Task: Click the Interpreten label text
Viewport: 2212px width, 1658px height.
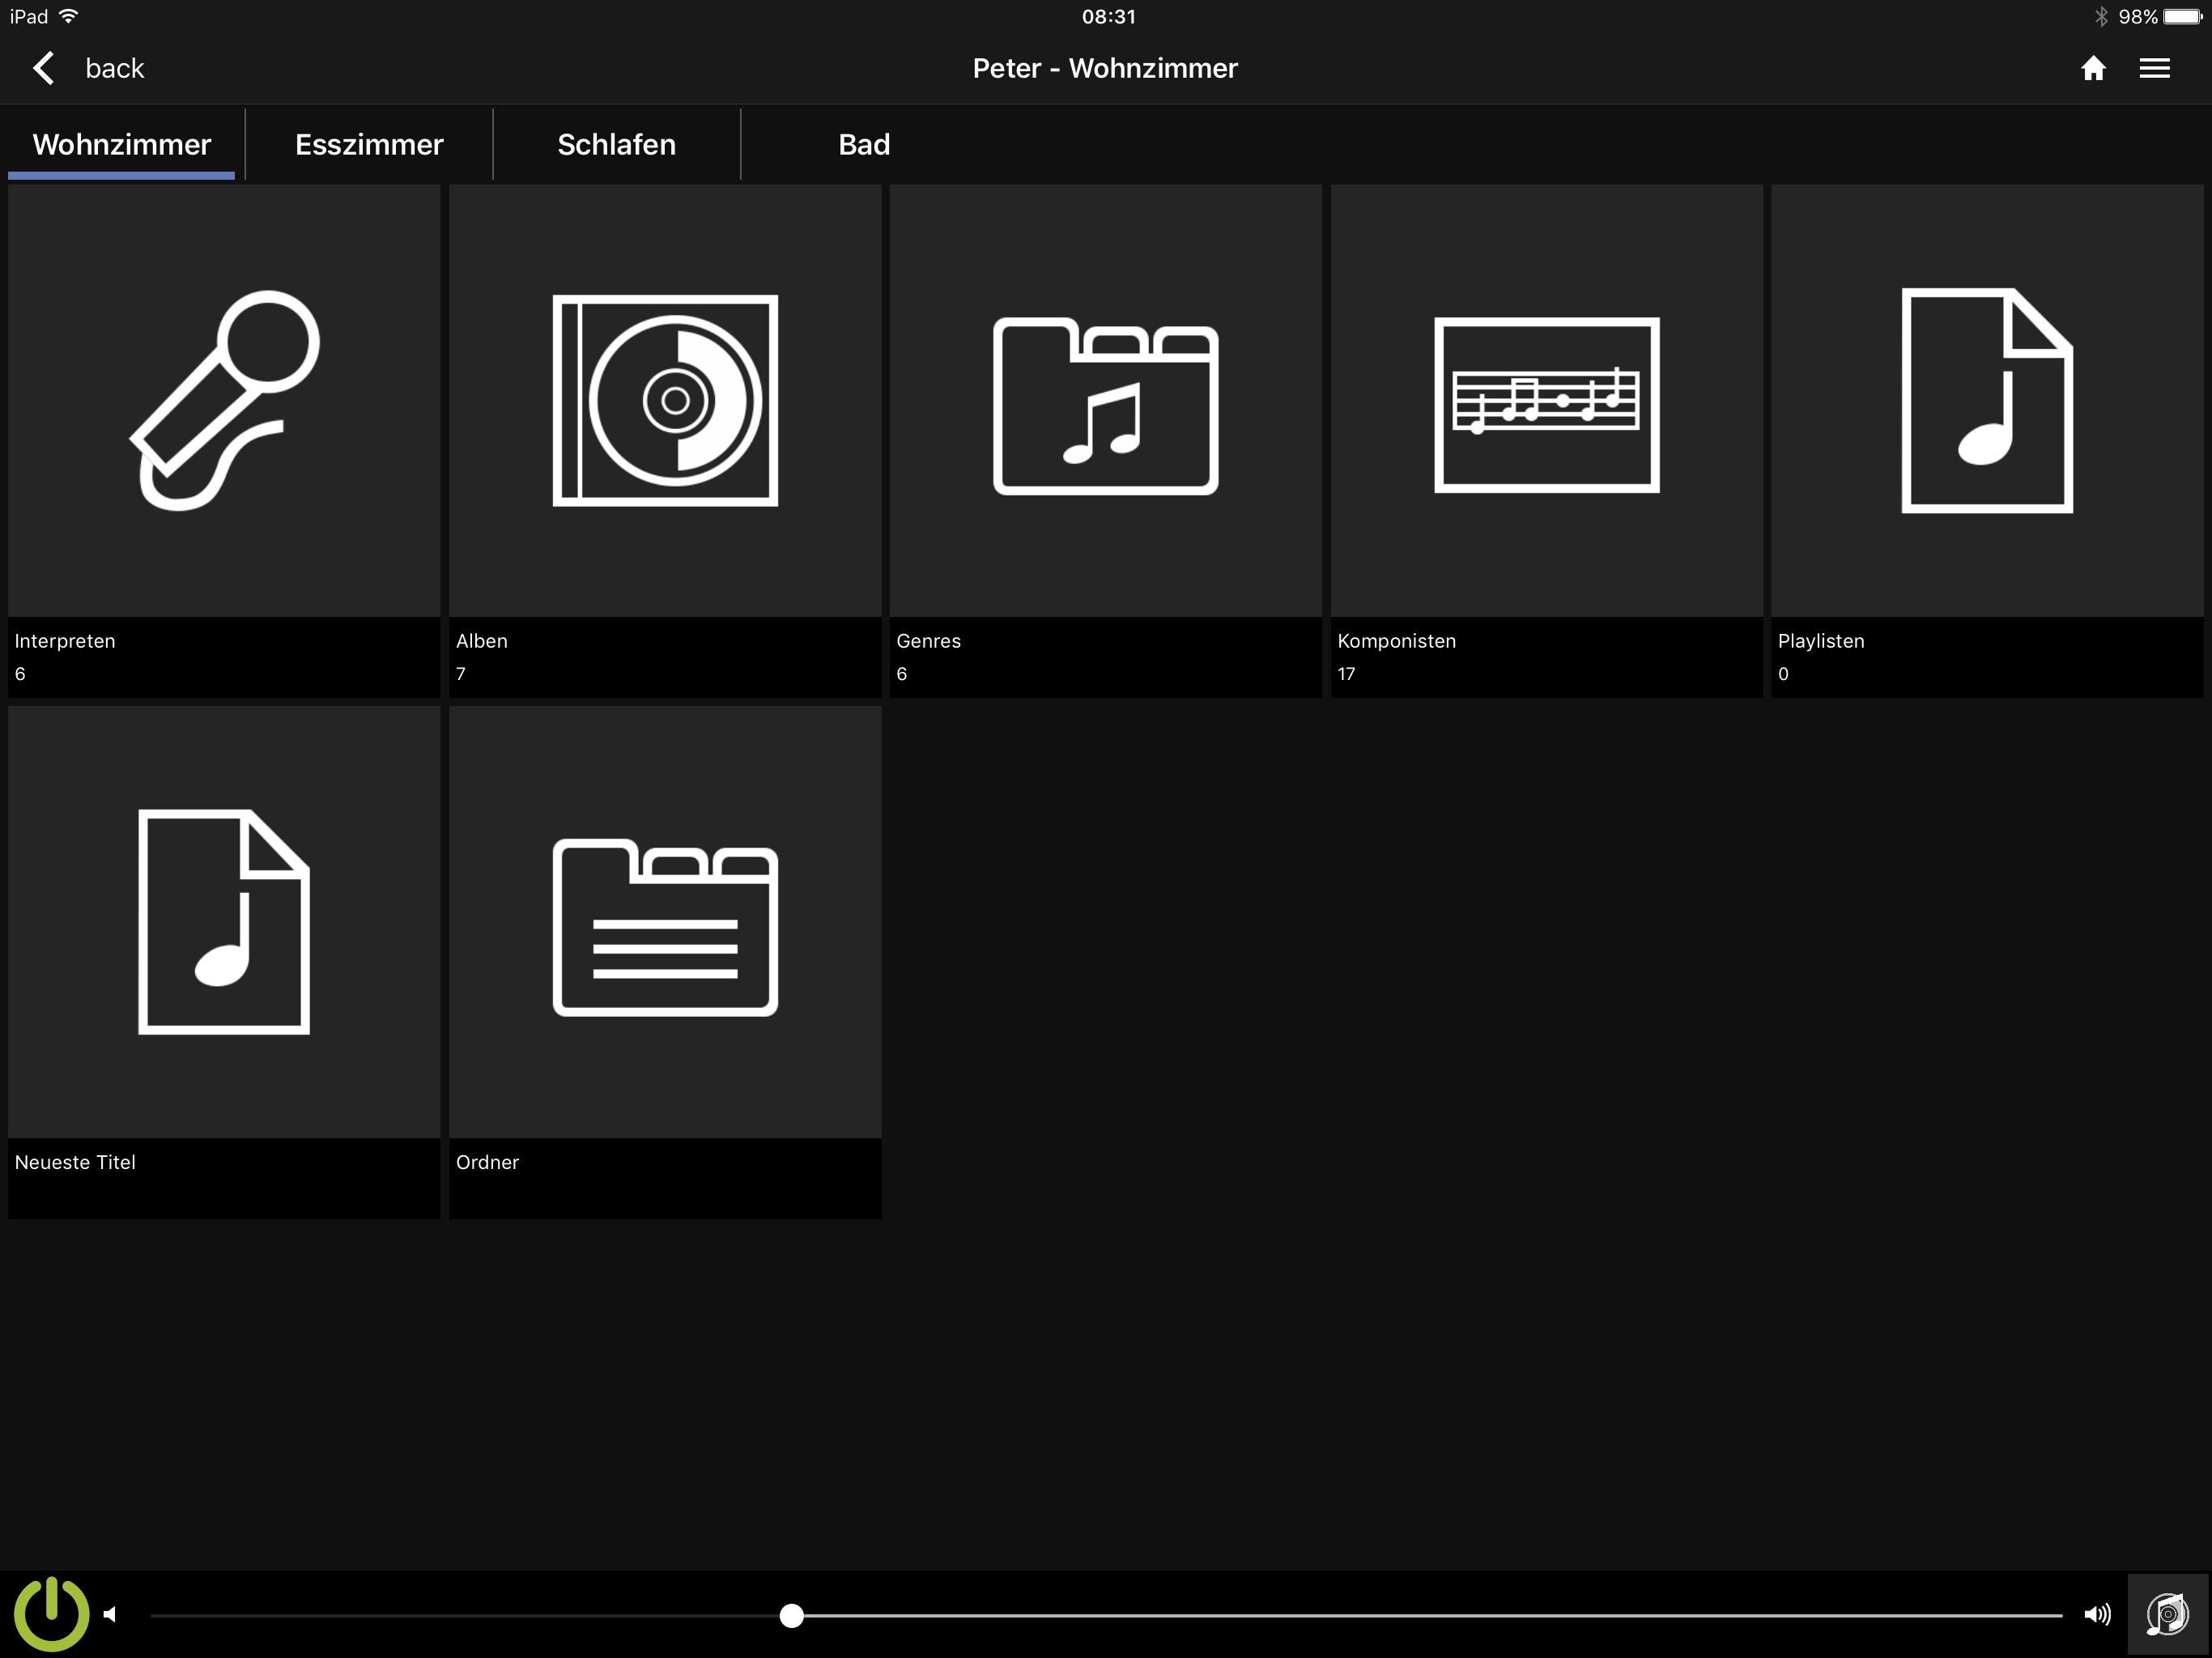Action: coord(65,641)
